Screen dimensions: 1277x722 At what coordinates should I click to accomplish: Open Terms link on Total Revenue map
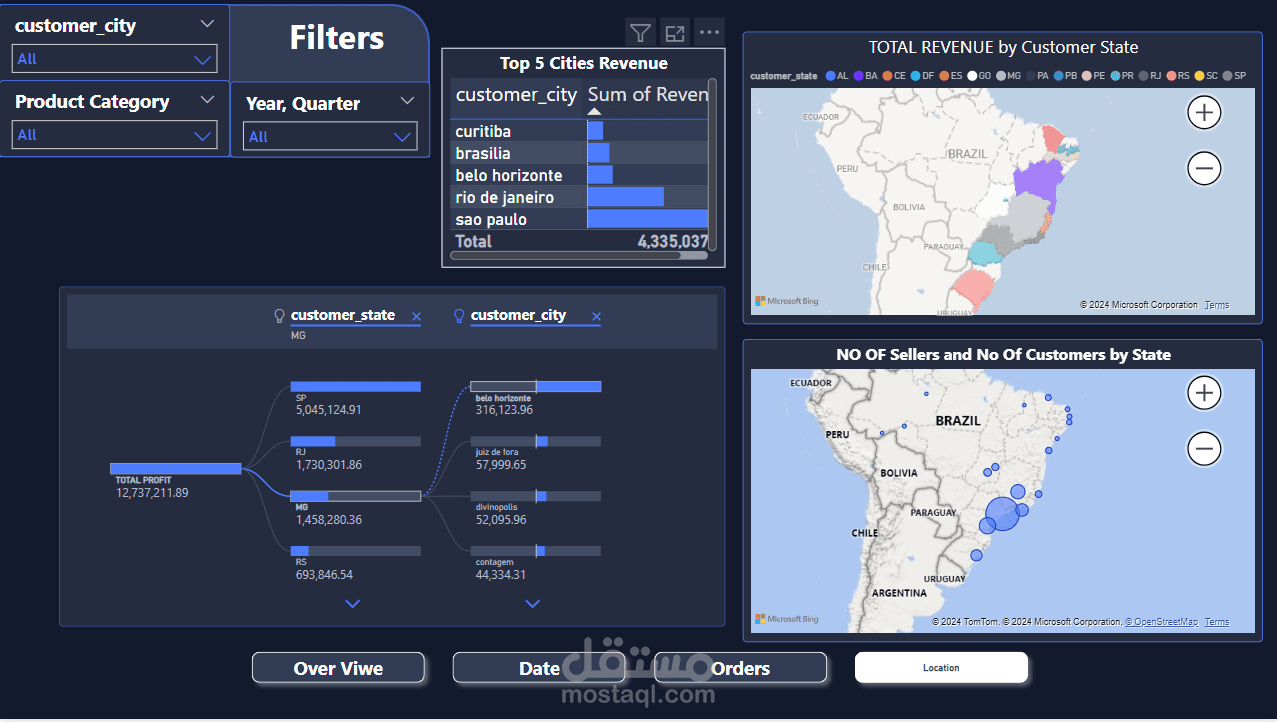point(1216,305)
